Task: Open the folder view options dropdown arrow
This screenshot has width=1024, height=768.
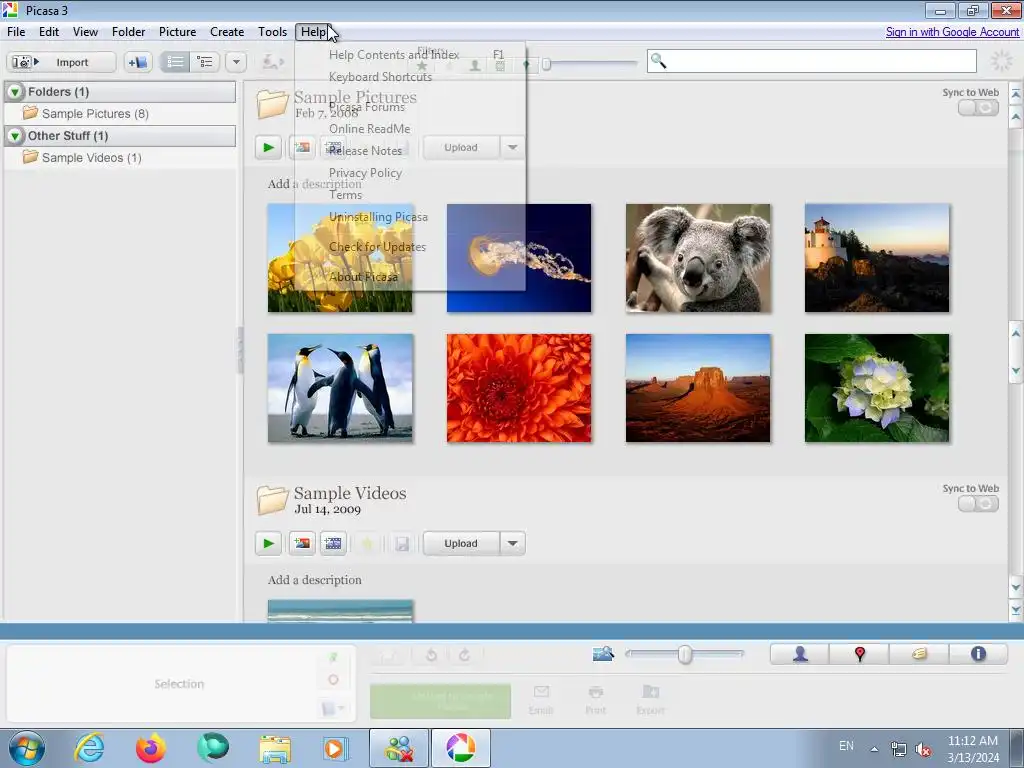Action: (x=236, y=62)
